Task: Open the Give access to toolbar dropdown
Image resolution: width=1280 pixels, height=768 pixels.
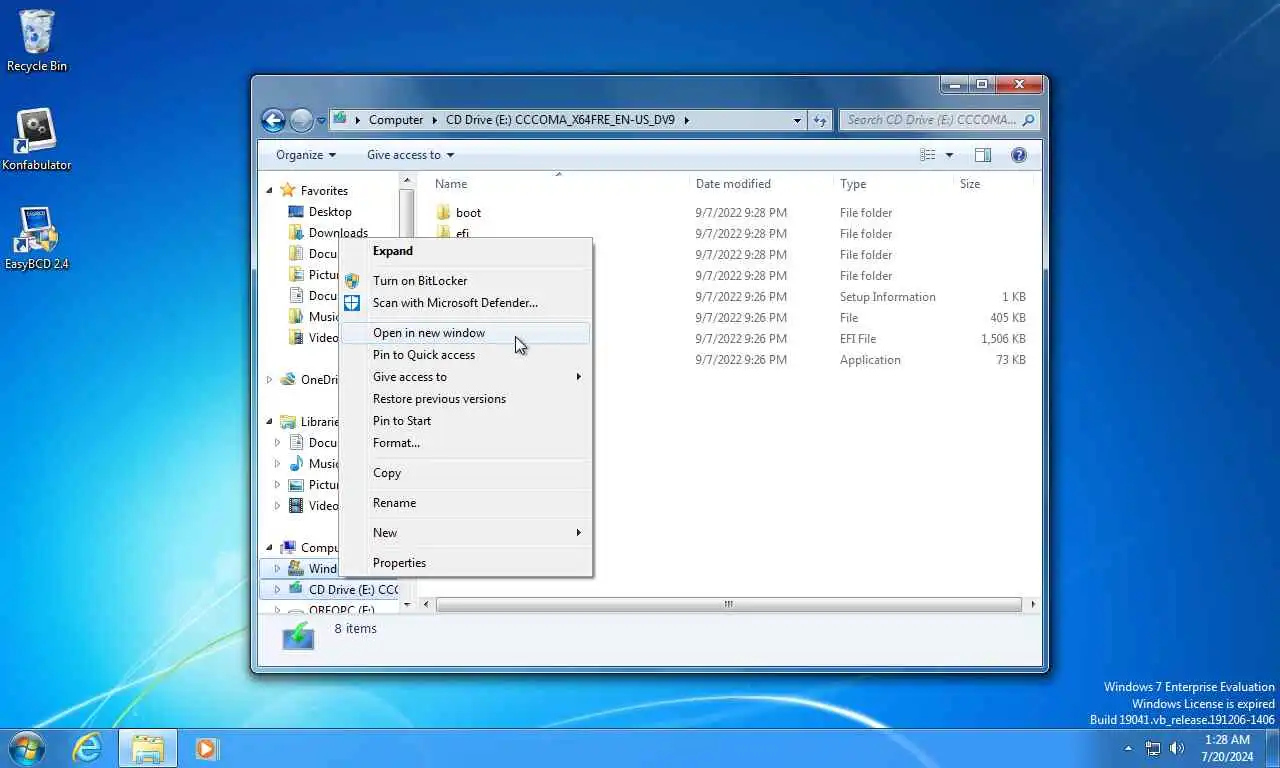Action: pos(410,155)
